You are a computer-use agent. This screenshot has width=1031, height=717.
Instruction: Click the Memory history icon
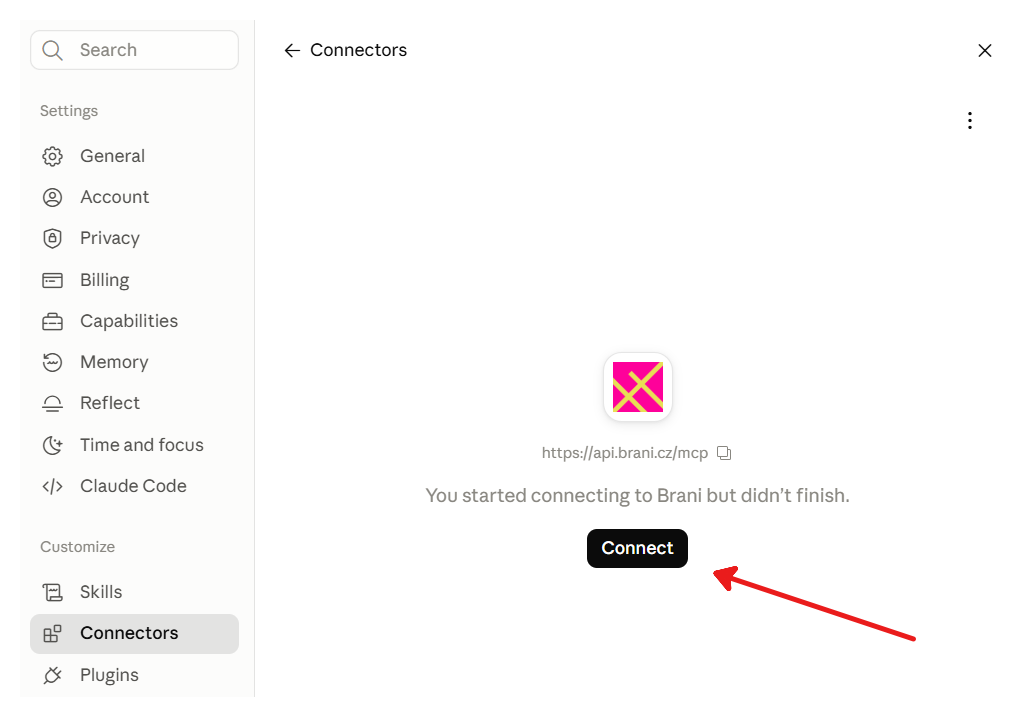click(53, 362)
